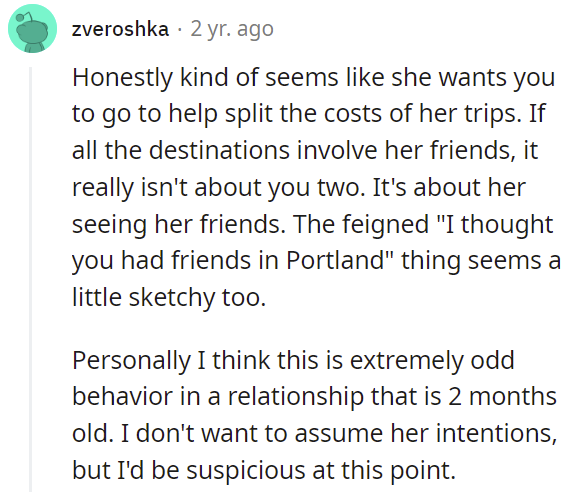Click the word 'suspicious' in the last line

246,470
